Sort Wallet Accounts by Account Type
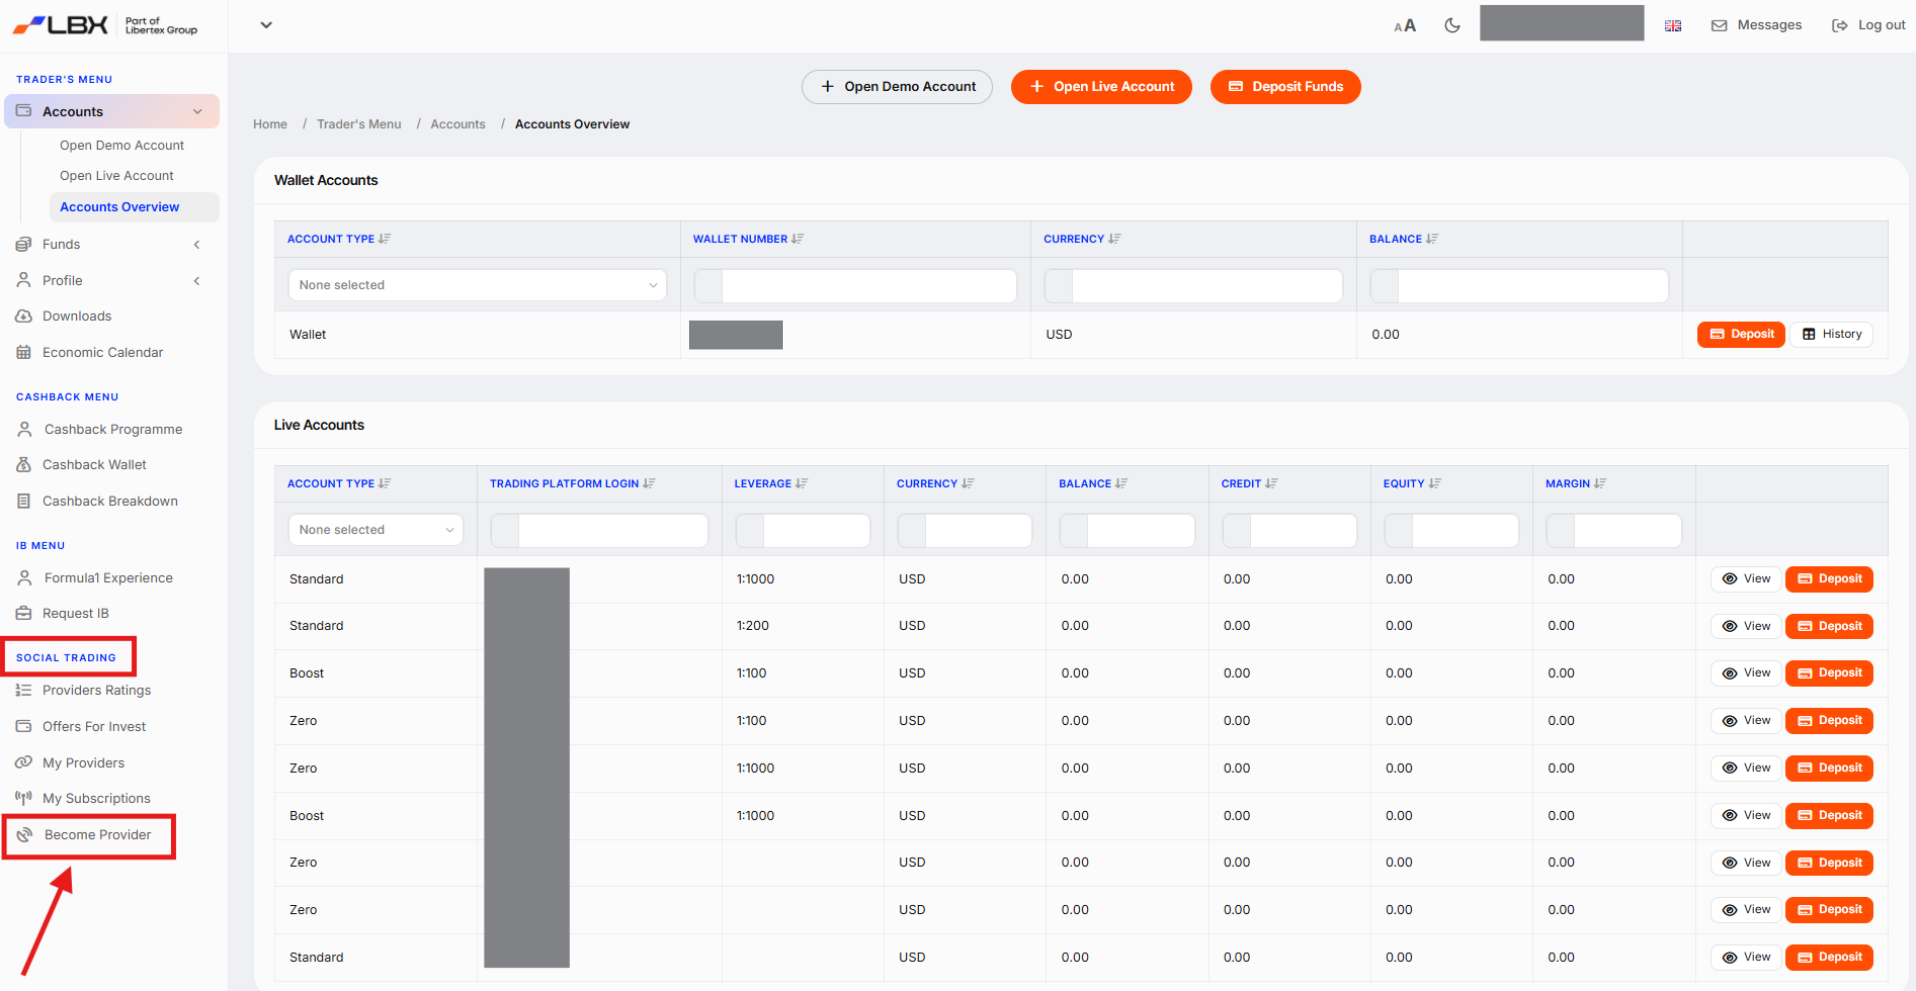 (x=339, y=239)
